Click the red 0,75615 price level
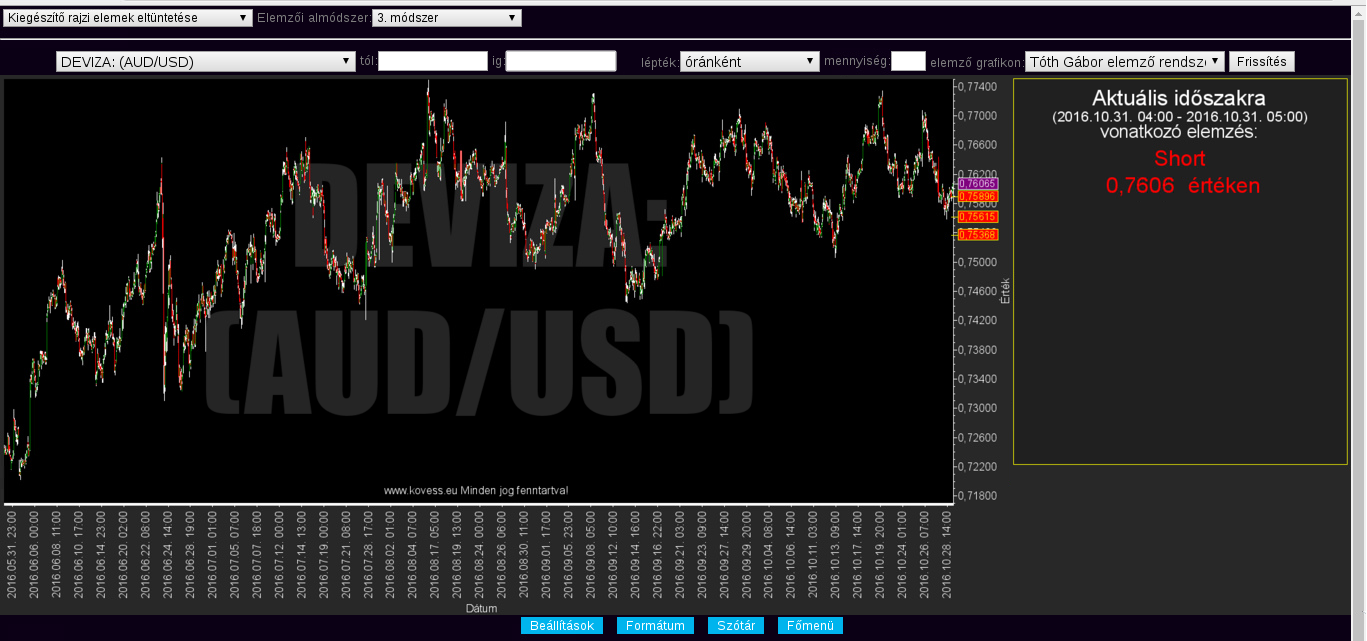 [x=977, y=217]
